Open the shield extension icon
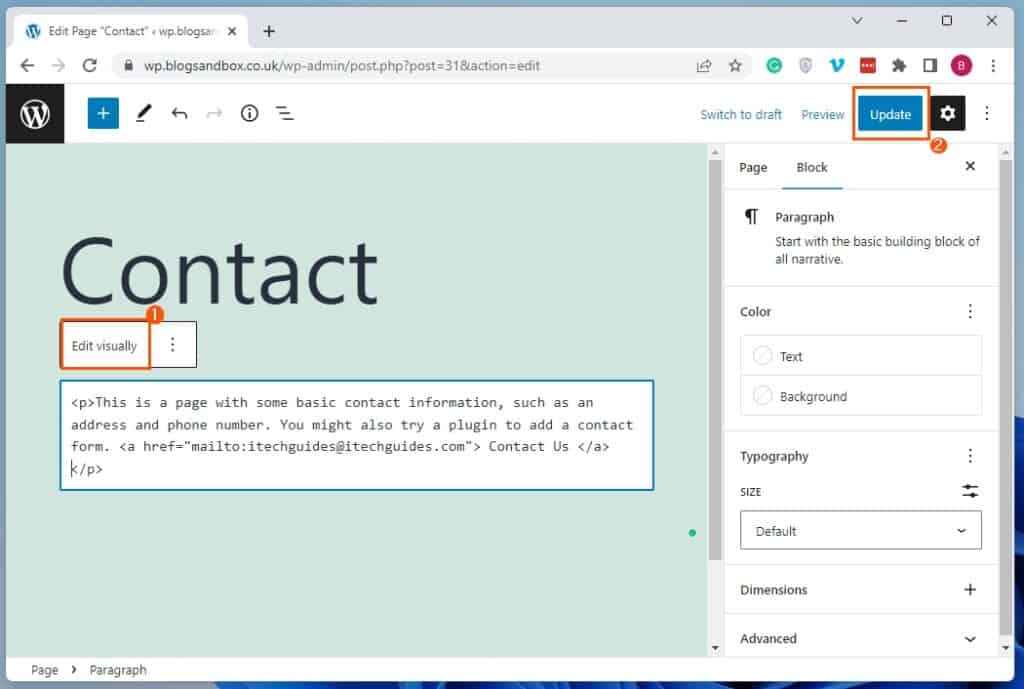 pyautogui.click(x=805, y=65)
